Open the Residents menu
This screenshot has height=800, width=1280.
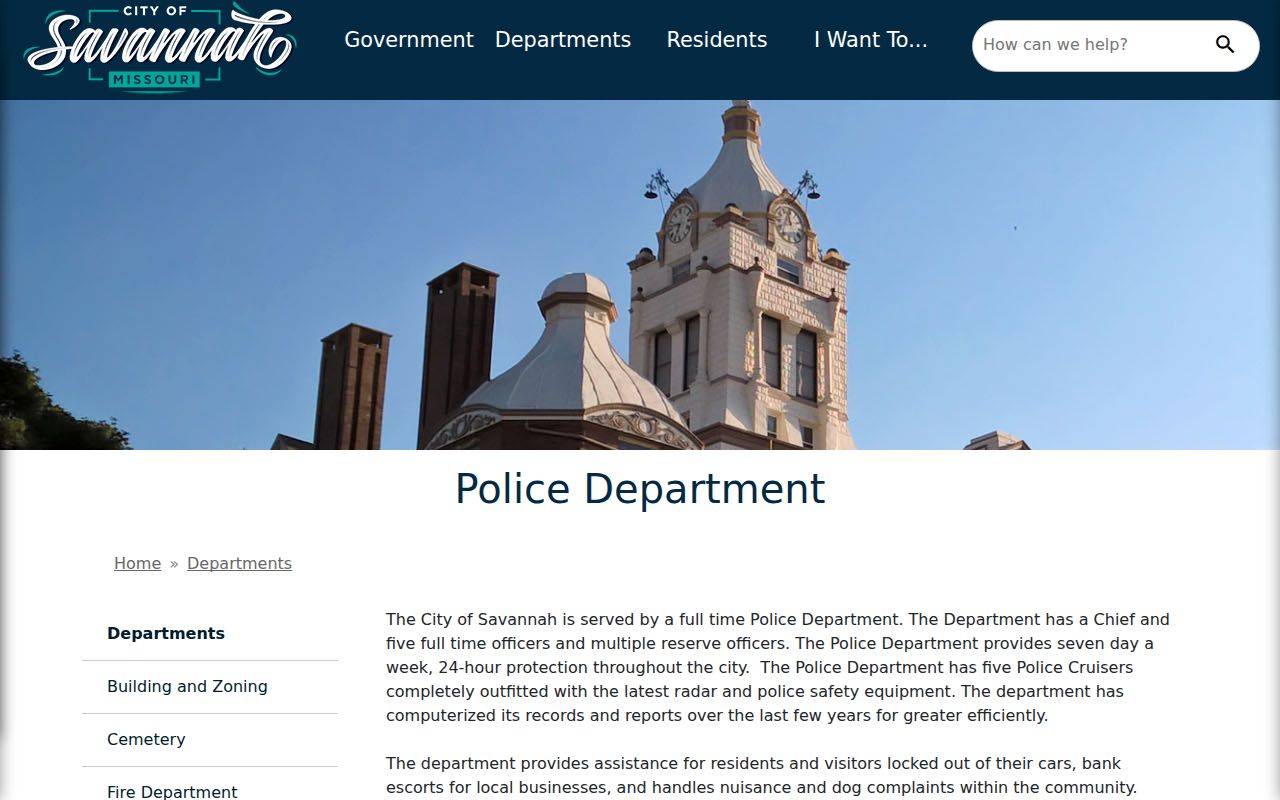point(717,40)
